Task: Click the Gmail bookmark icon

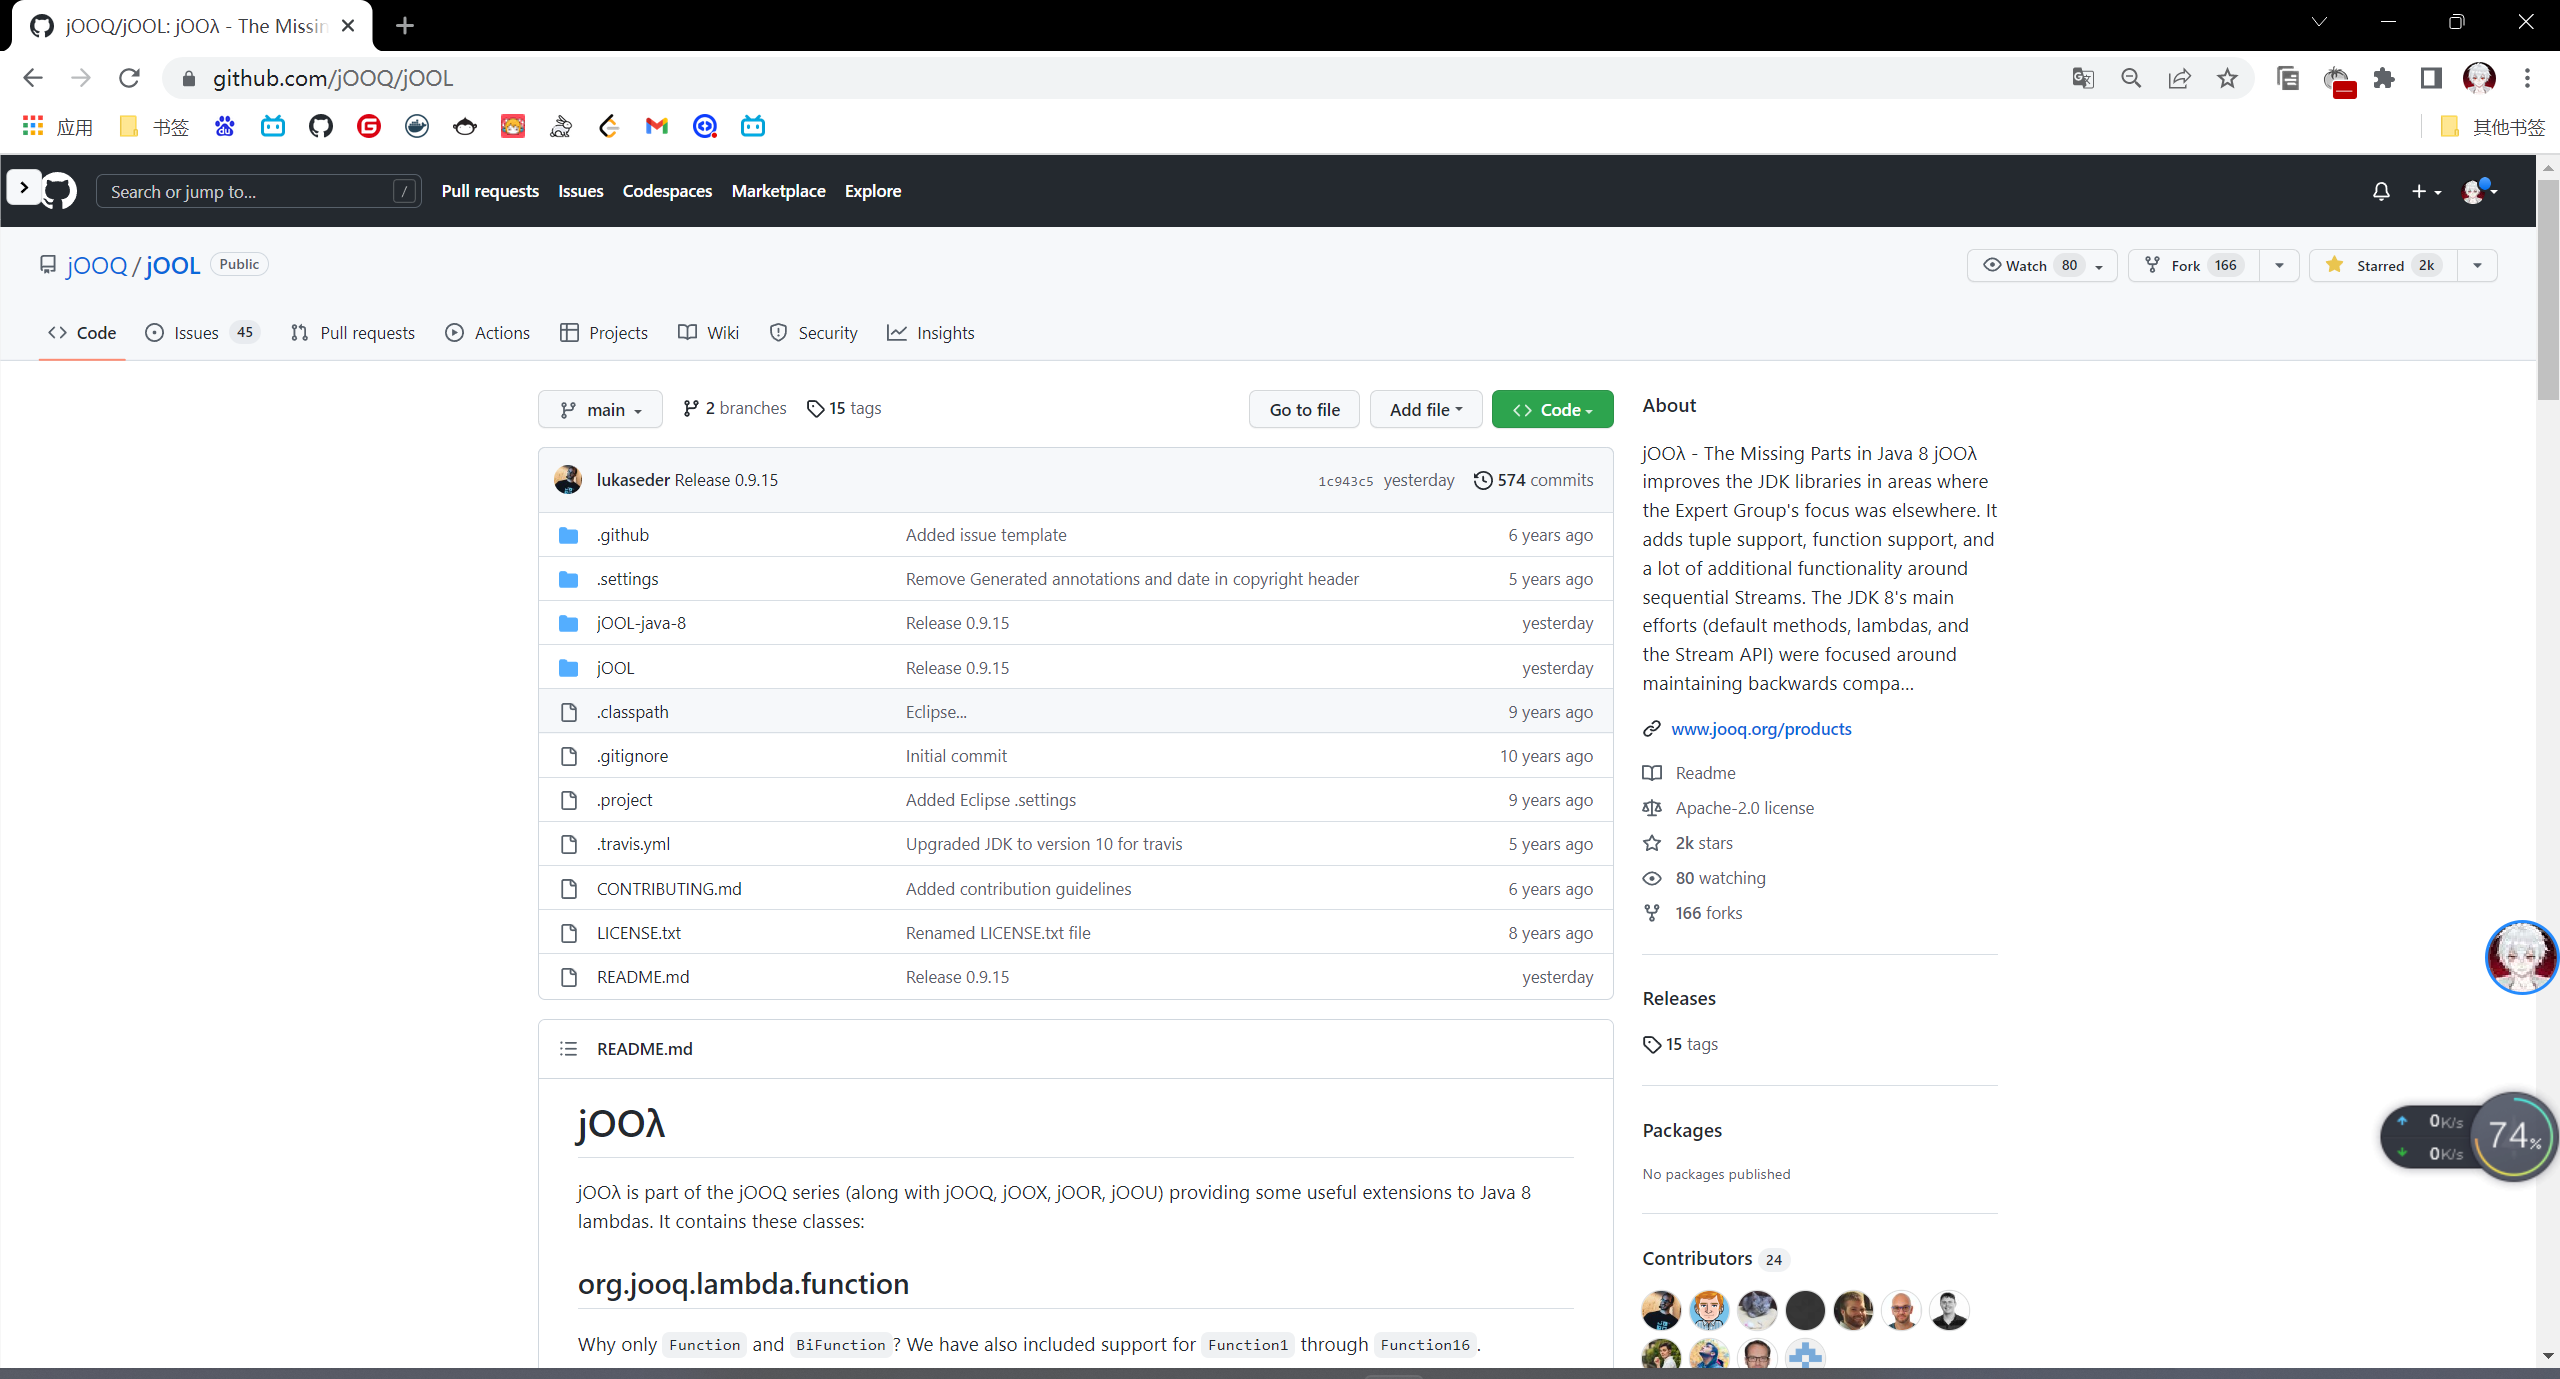Action: [656, 126]
